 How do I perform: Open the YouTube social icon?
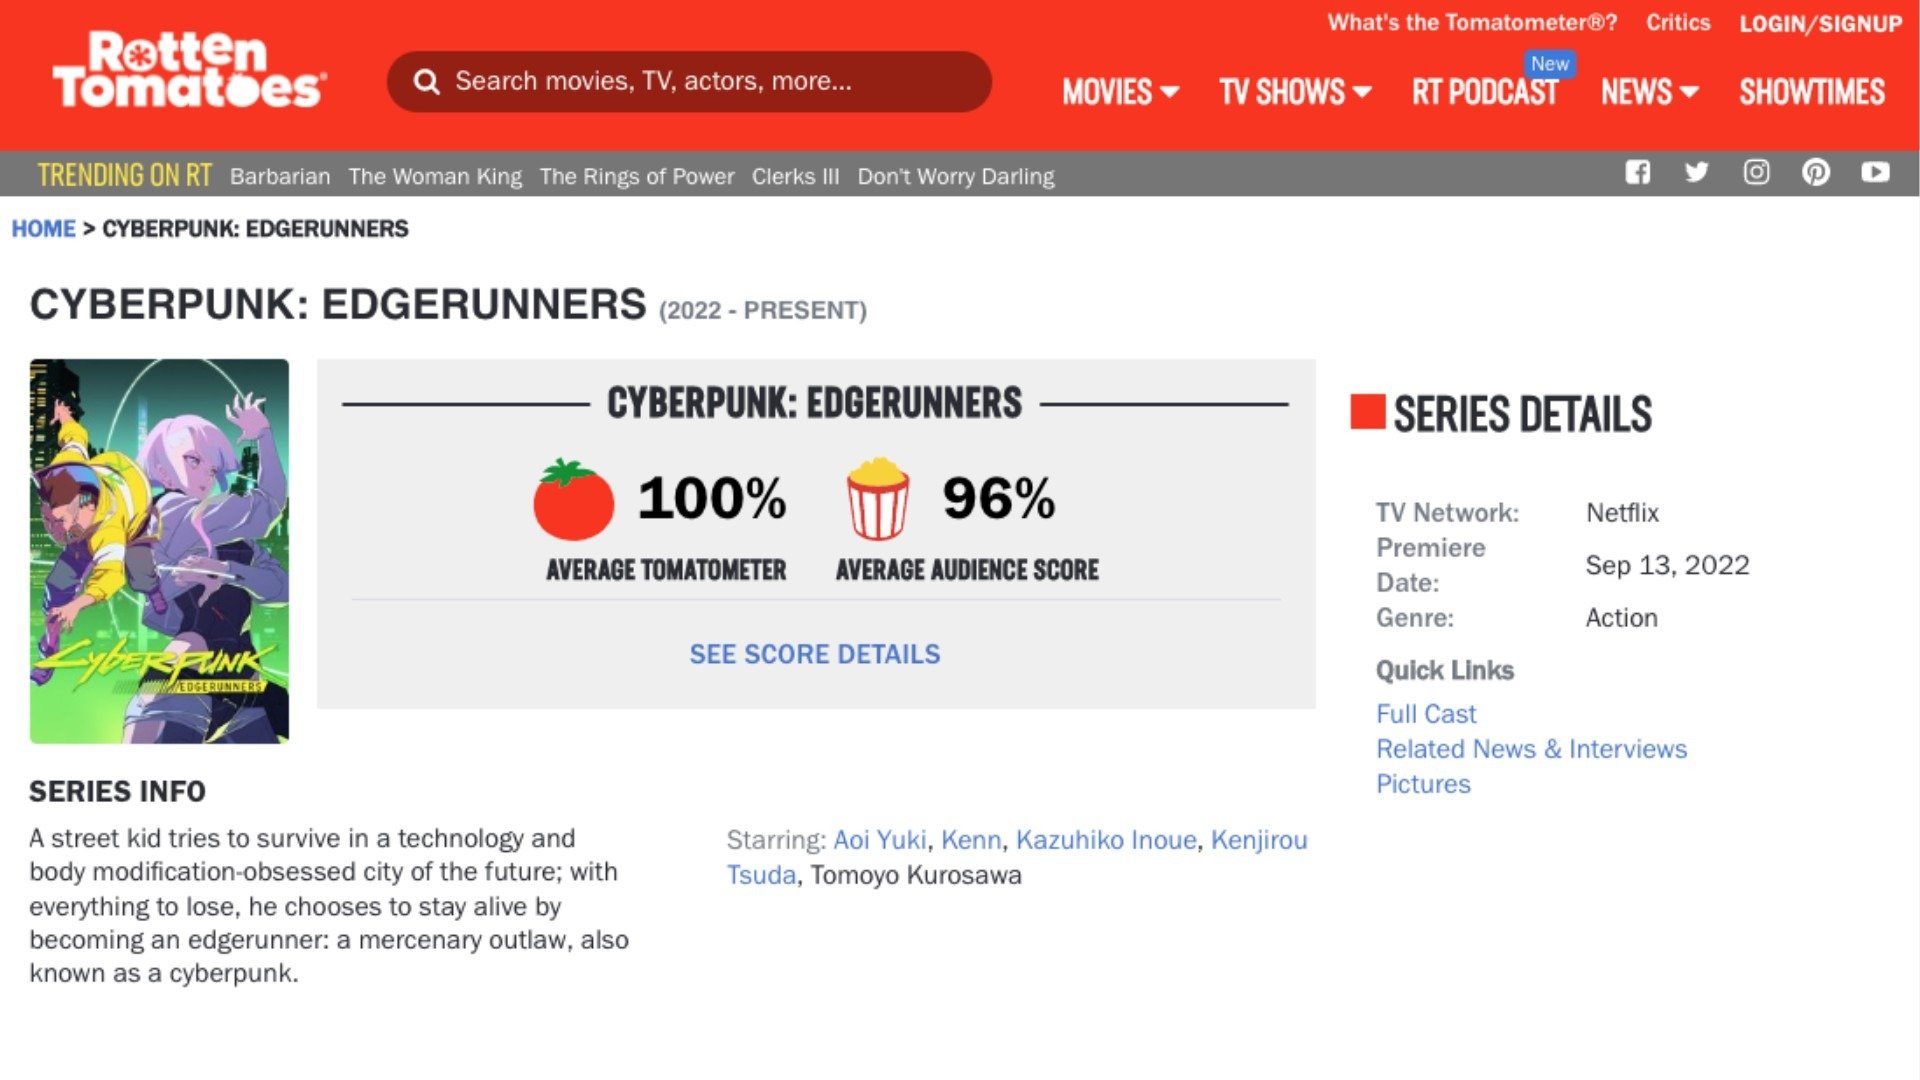pyautogui.click(x=1875, y=172)
